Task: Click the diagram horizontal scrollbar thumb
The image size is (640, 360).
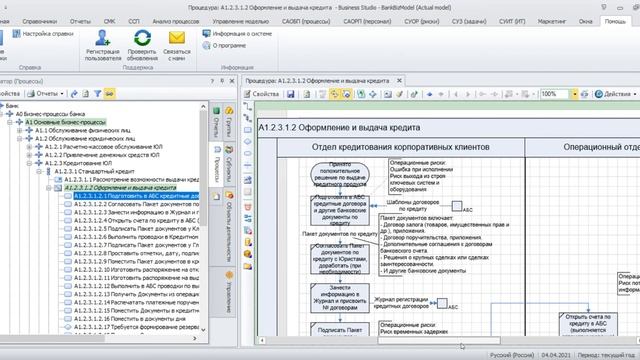Action: tap(439, 340)
